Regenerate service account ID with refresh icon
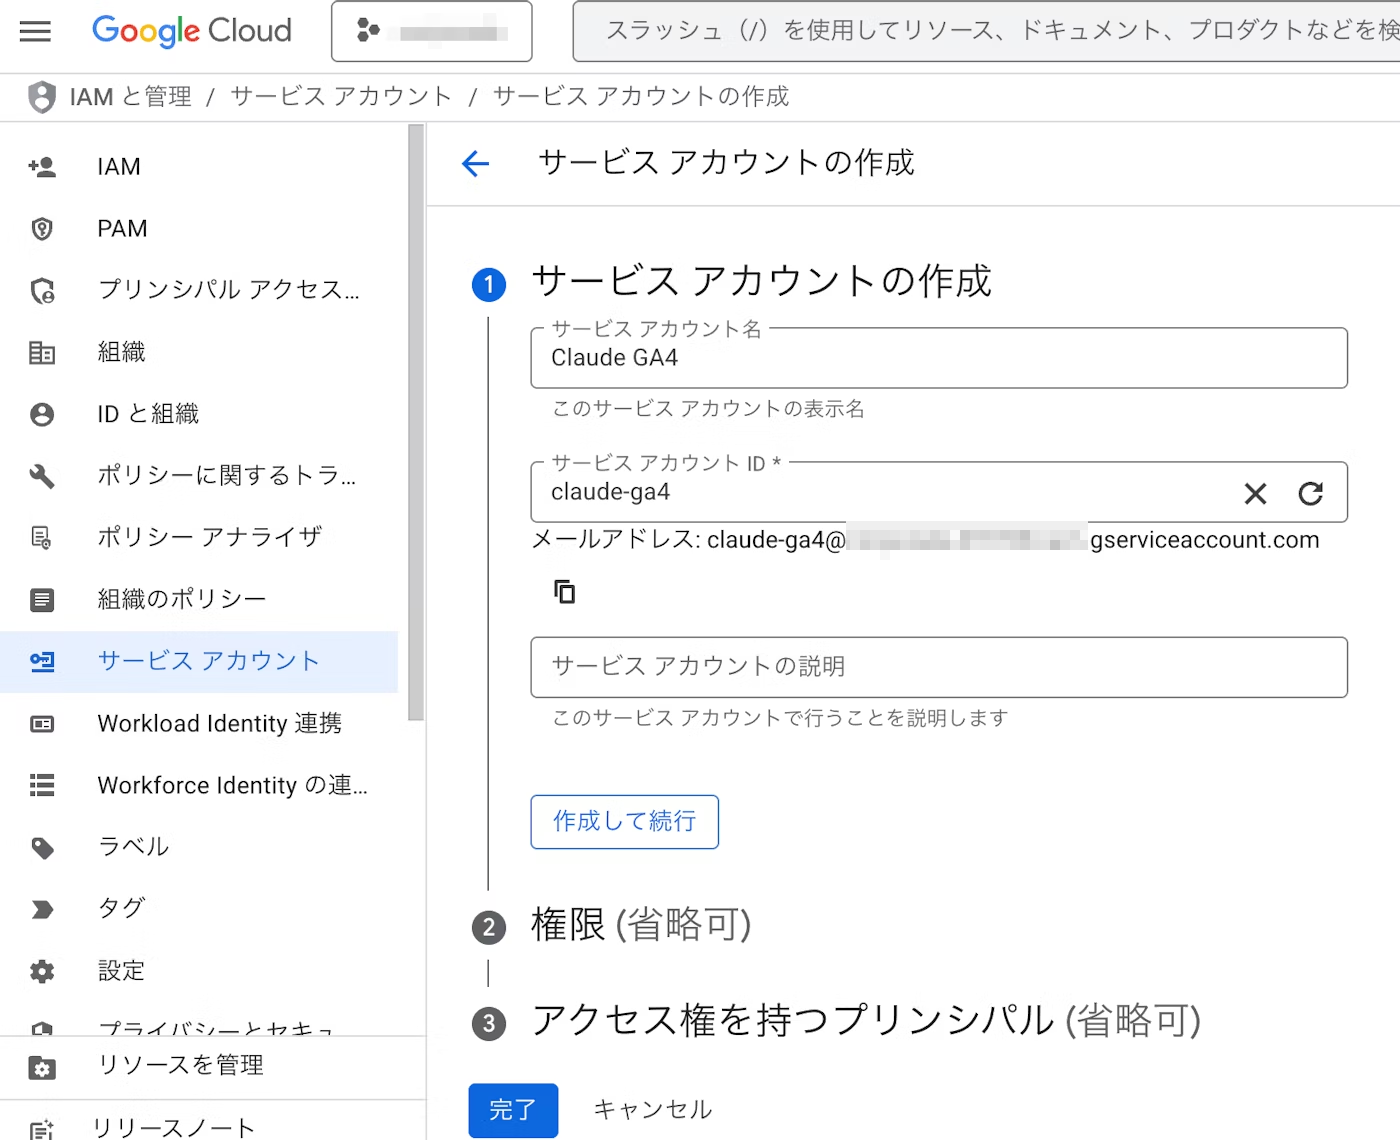The width and height of the screenshot is (1400, 1140). pos(1311,493)
